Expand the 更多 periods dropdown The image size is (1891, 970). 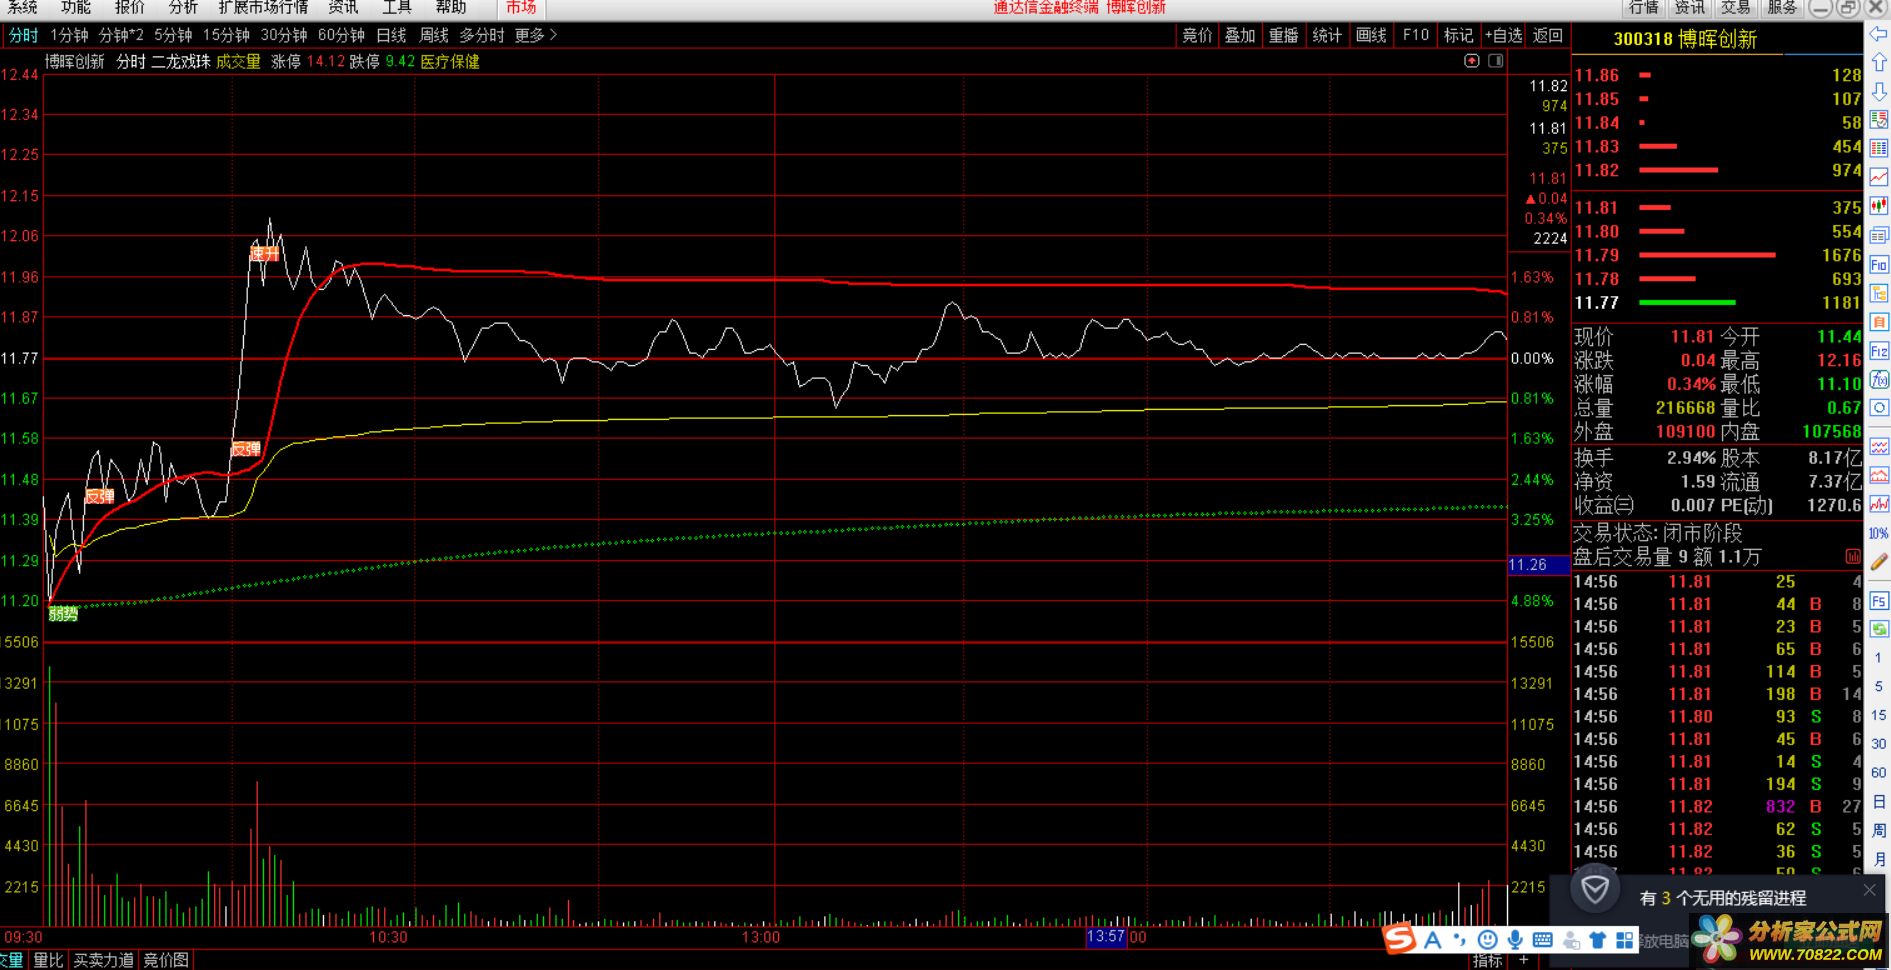(x=535, y=35)
